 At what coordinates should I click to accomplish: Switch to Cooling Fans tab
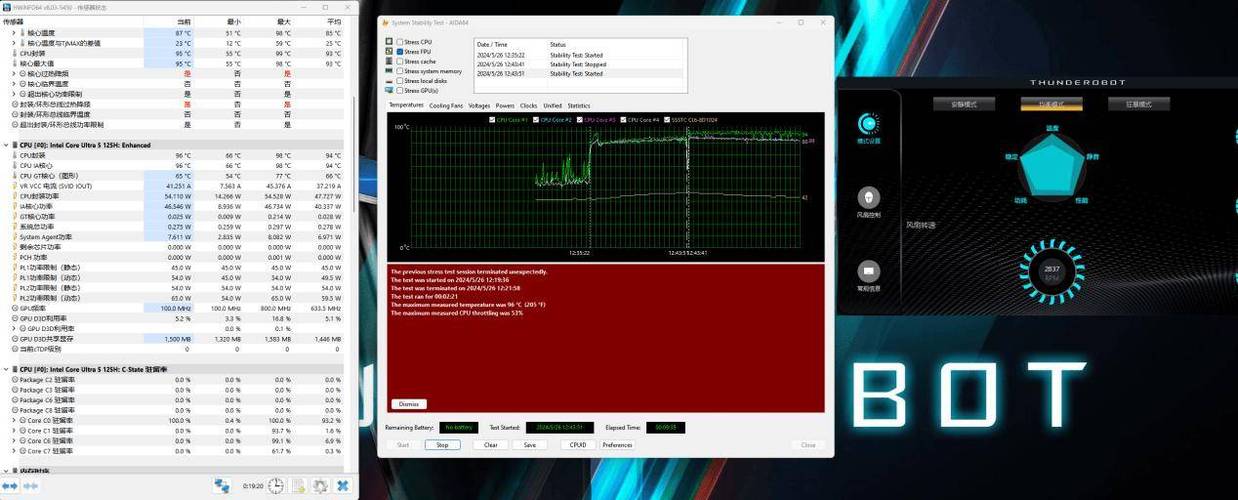coord(446,105)
